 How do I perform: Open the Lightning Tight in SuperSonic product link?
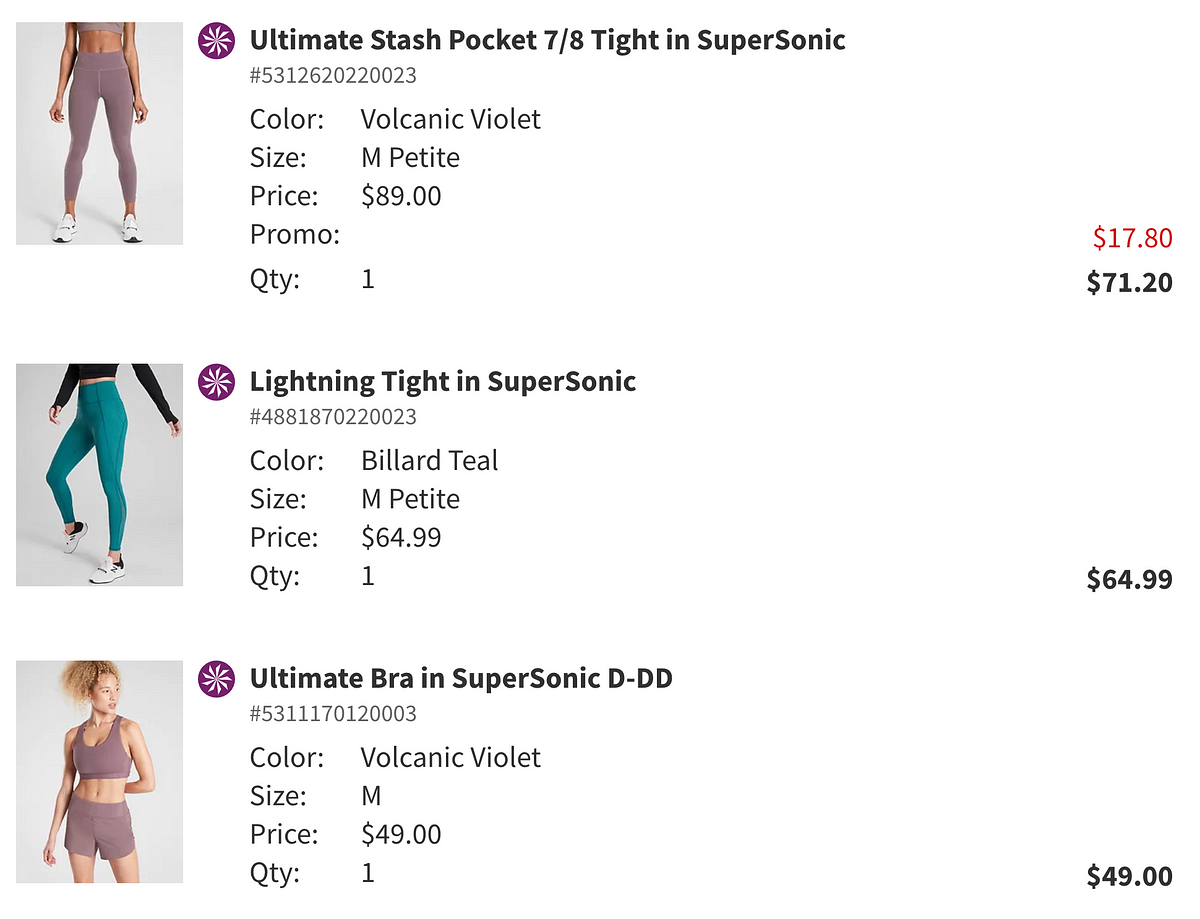point(442,382)
